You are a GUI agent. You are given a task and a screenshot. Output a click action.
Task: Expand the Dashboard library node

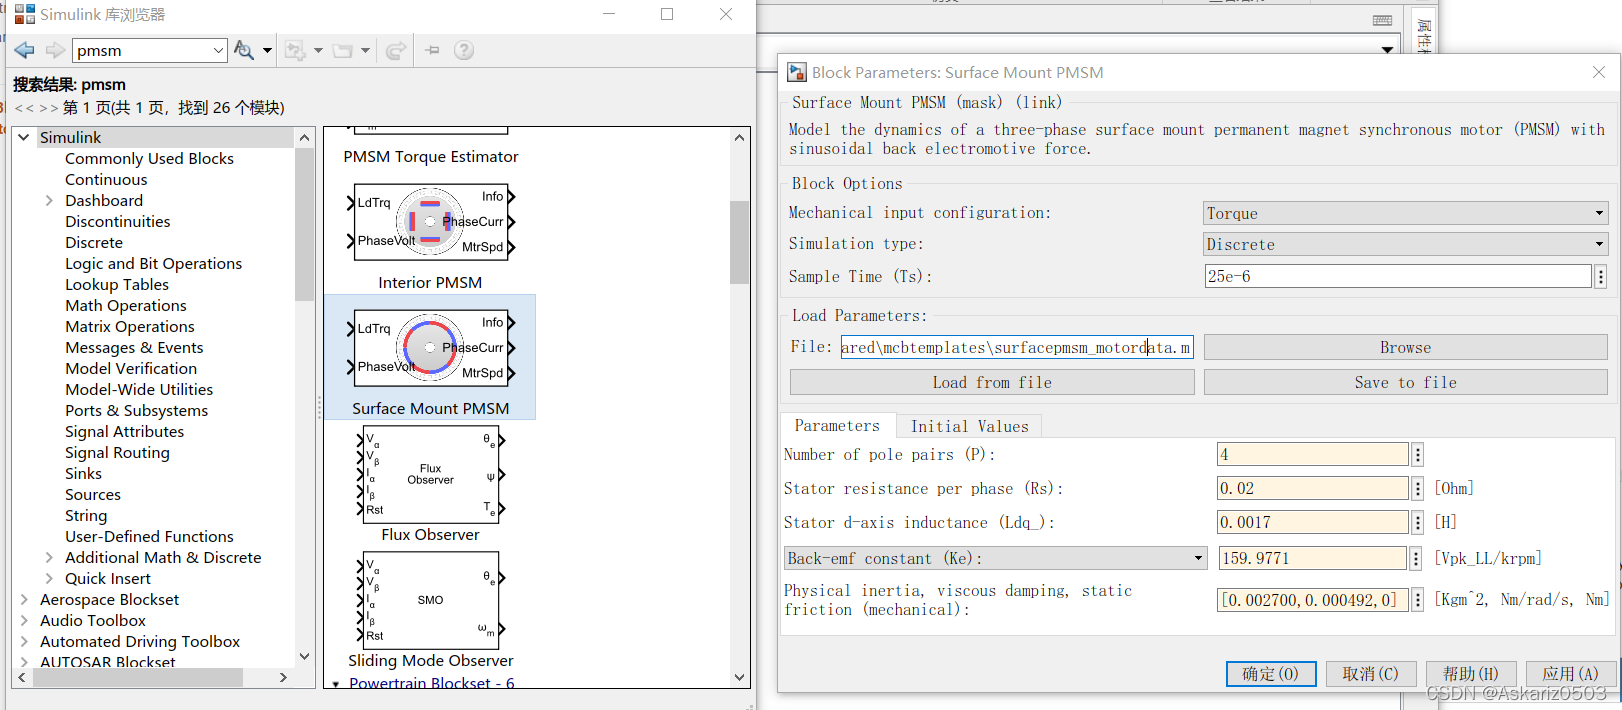tap(49, 200)
